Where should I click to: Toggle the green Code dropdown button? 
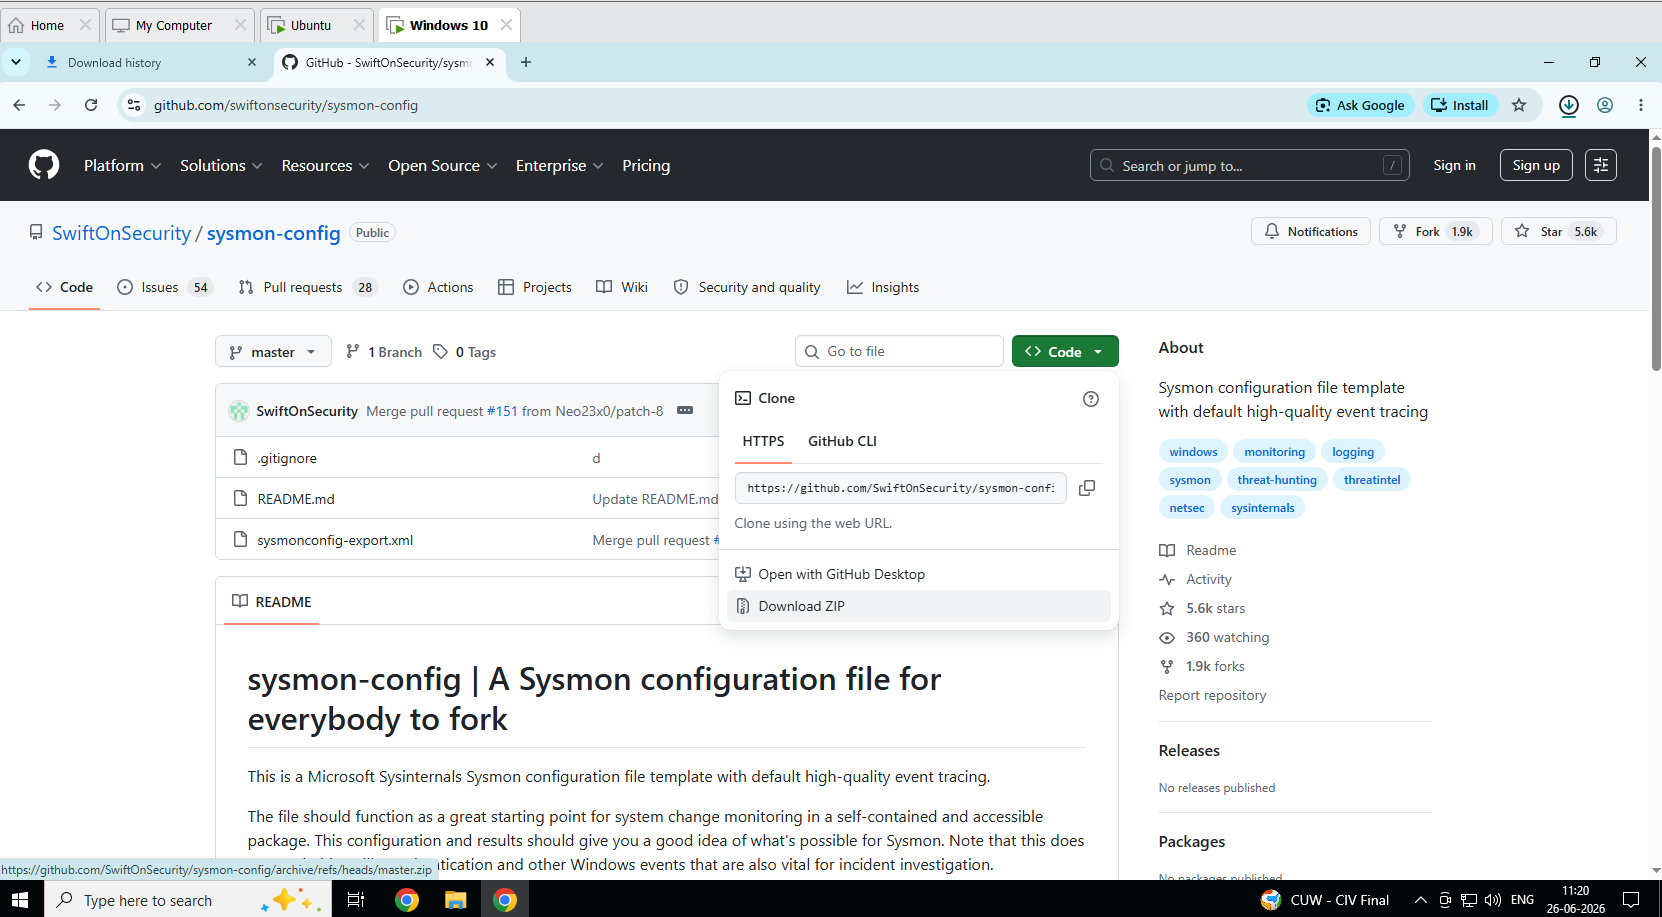click(x=1065, y=352)
